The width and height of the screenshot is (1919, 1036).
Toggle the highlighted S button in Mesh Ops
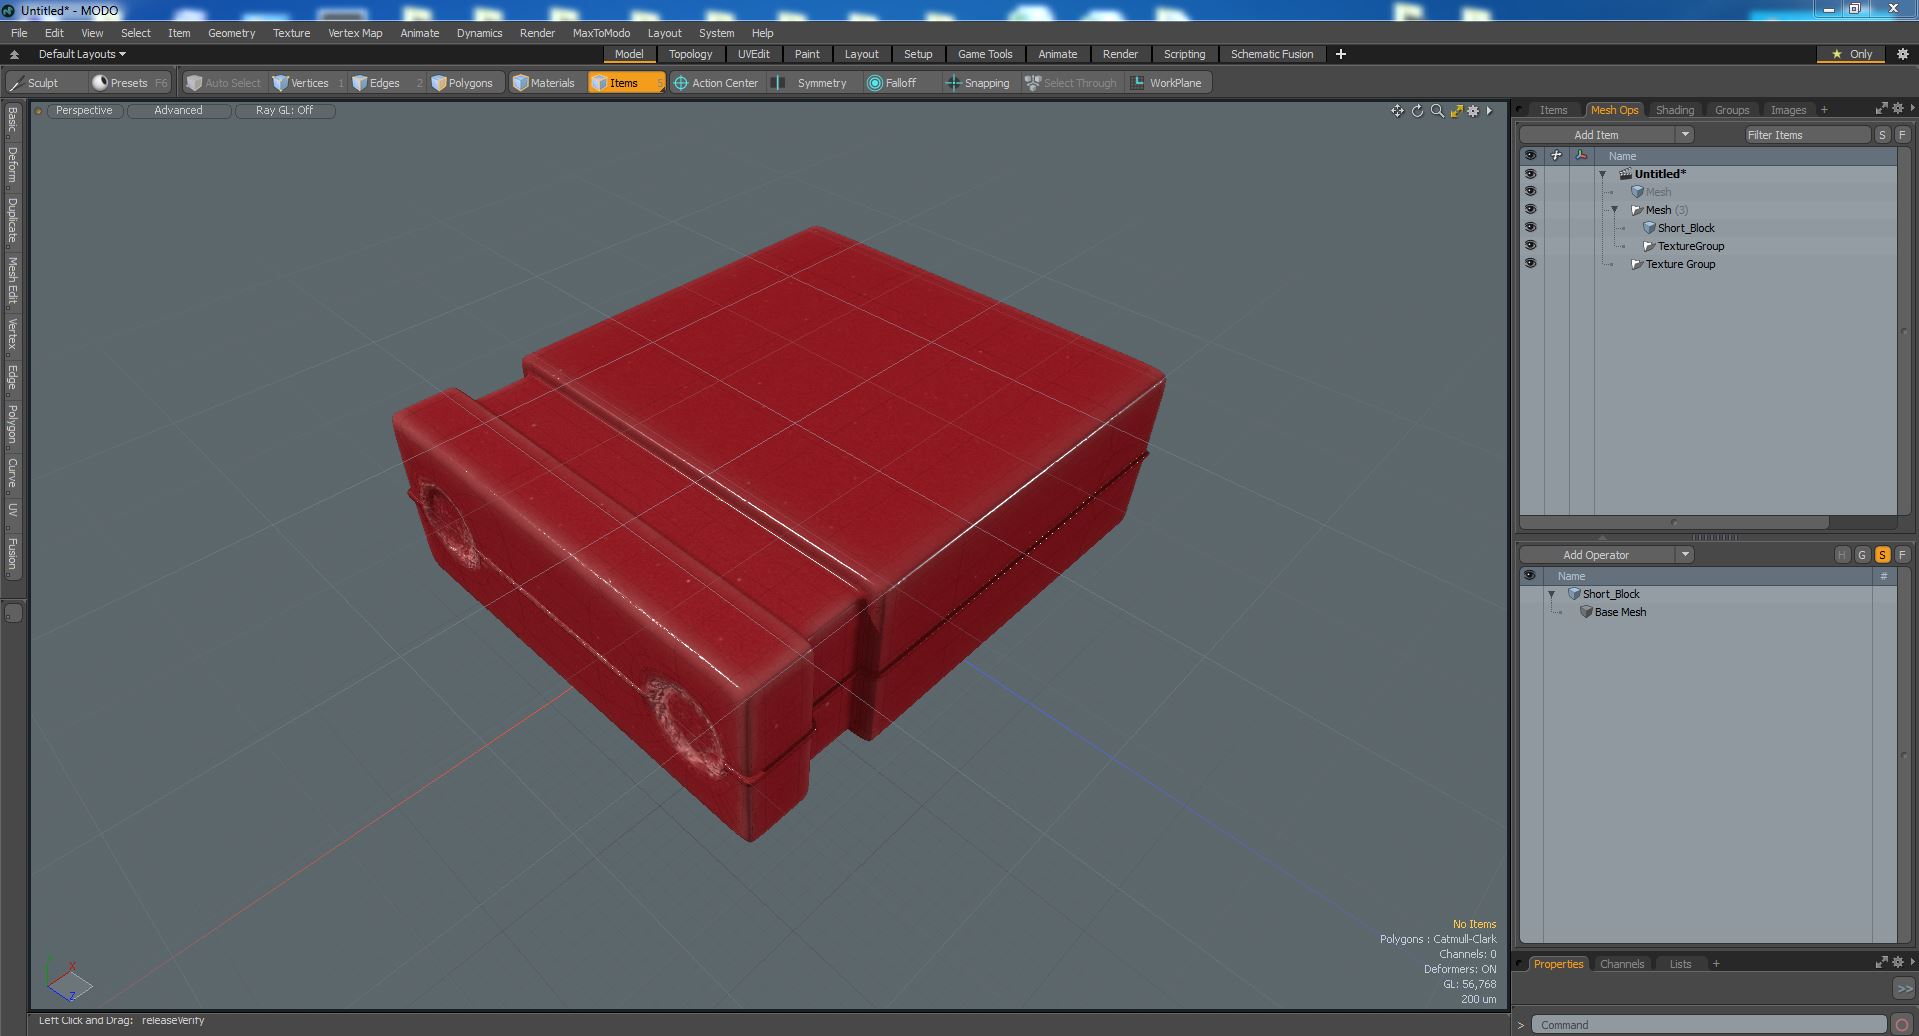(1882, 555)
